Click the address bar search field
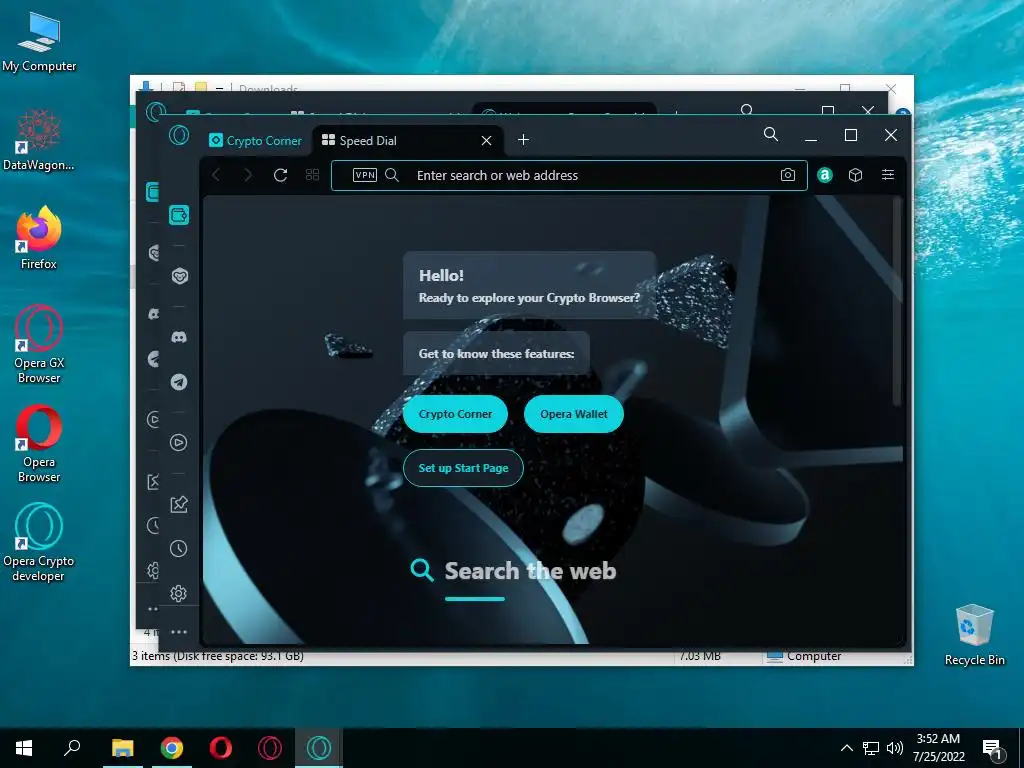The image size is (1024, 768). (569, 175)
